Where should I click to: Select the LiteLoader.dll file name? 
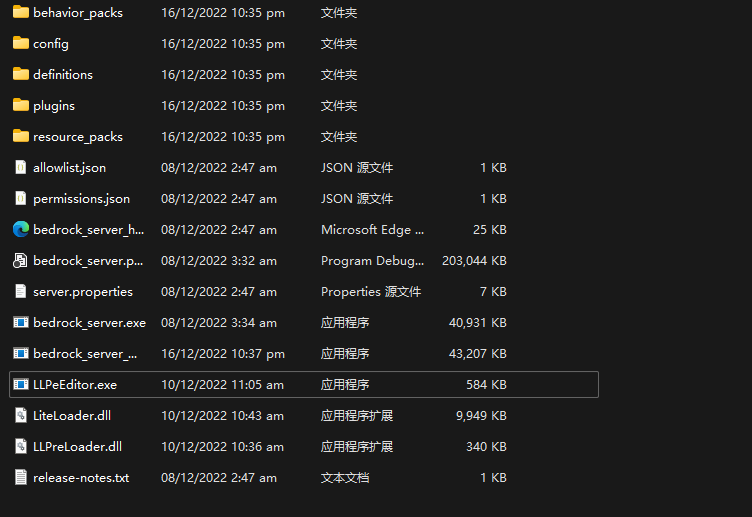click(72, 415)
